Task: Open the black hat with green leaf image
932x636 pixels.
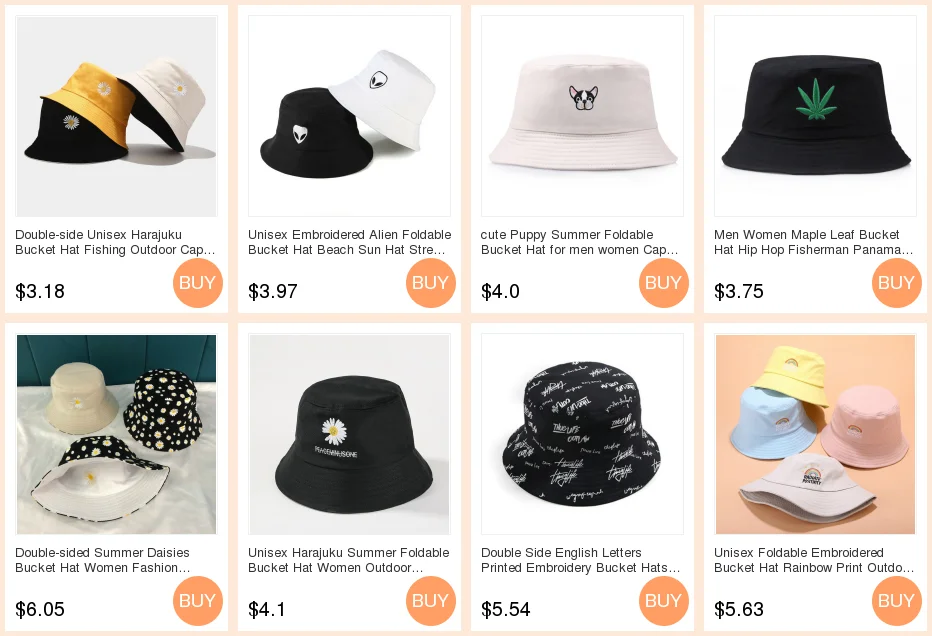Action: [816, 116]
